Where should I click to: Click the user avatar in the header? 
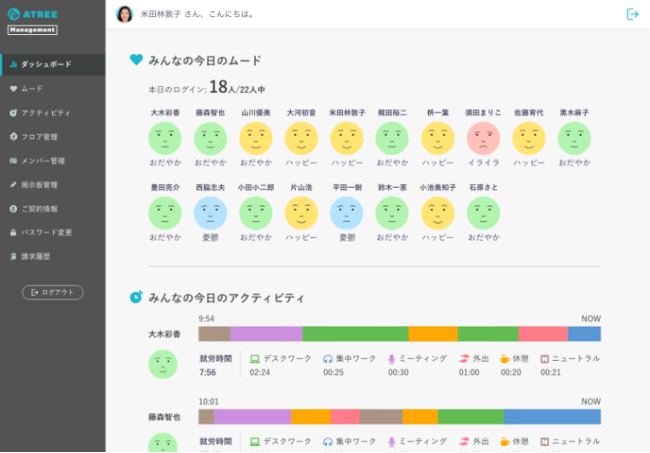coord(125,14)
